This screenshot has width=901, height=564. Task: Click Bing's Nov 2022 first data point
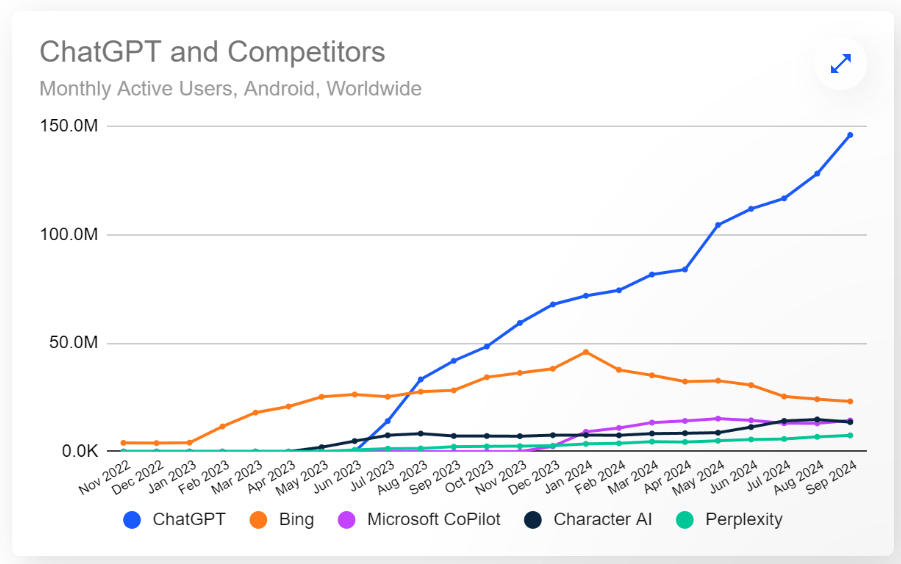(124, 443)
